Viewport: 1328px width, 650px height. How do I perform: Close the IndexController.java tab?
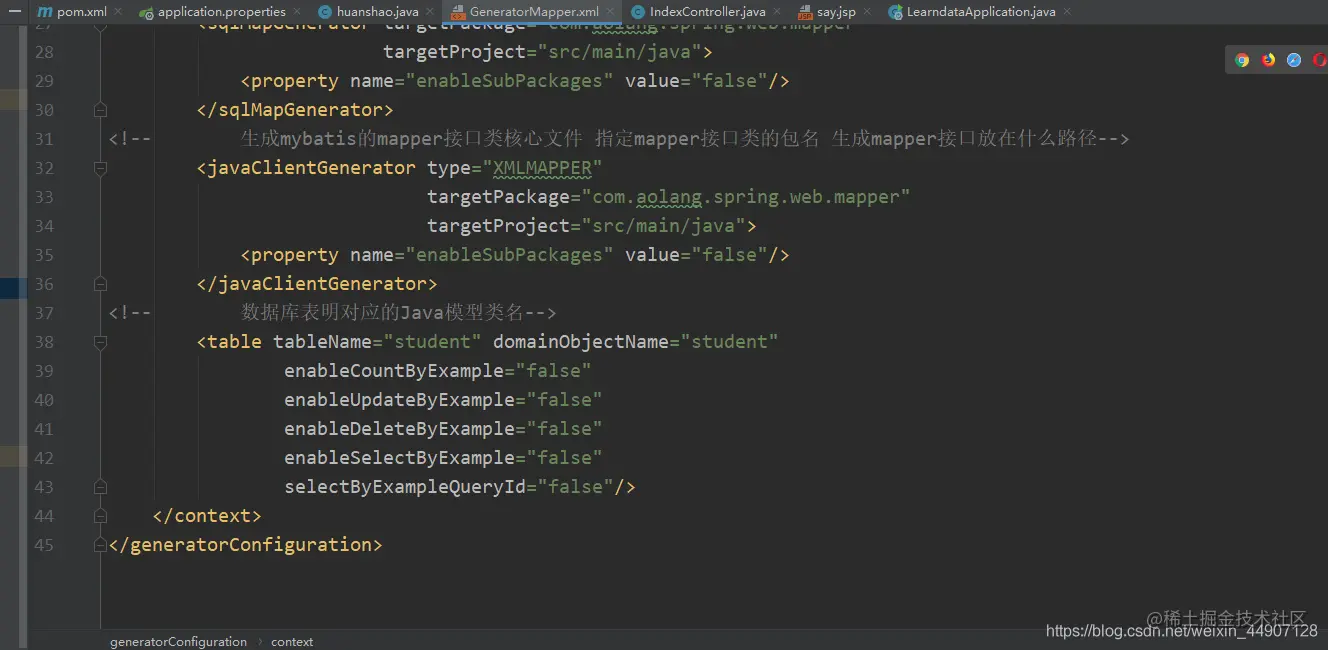[x=778, y=12]
